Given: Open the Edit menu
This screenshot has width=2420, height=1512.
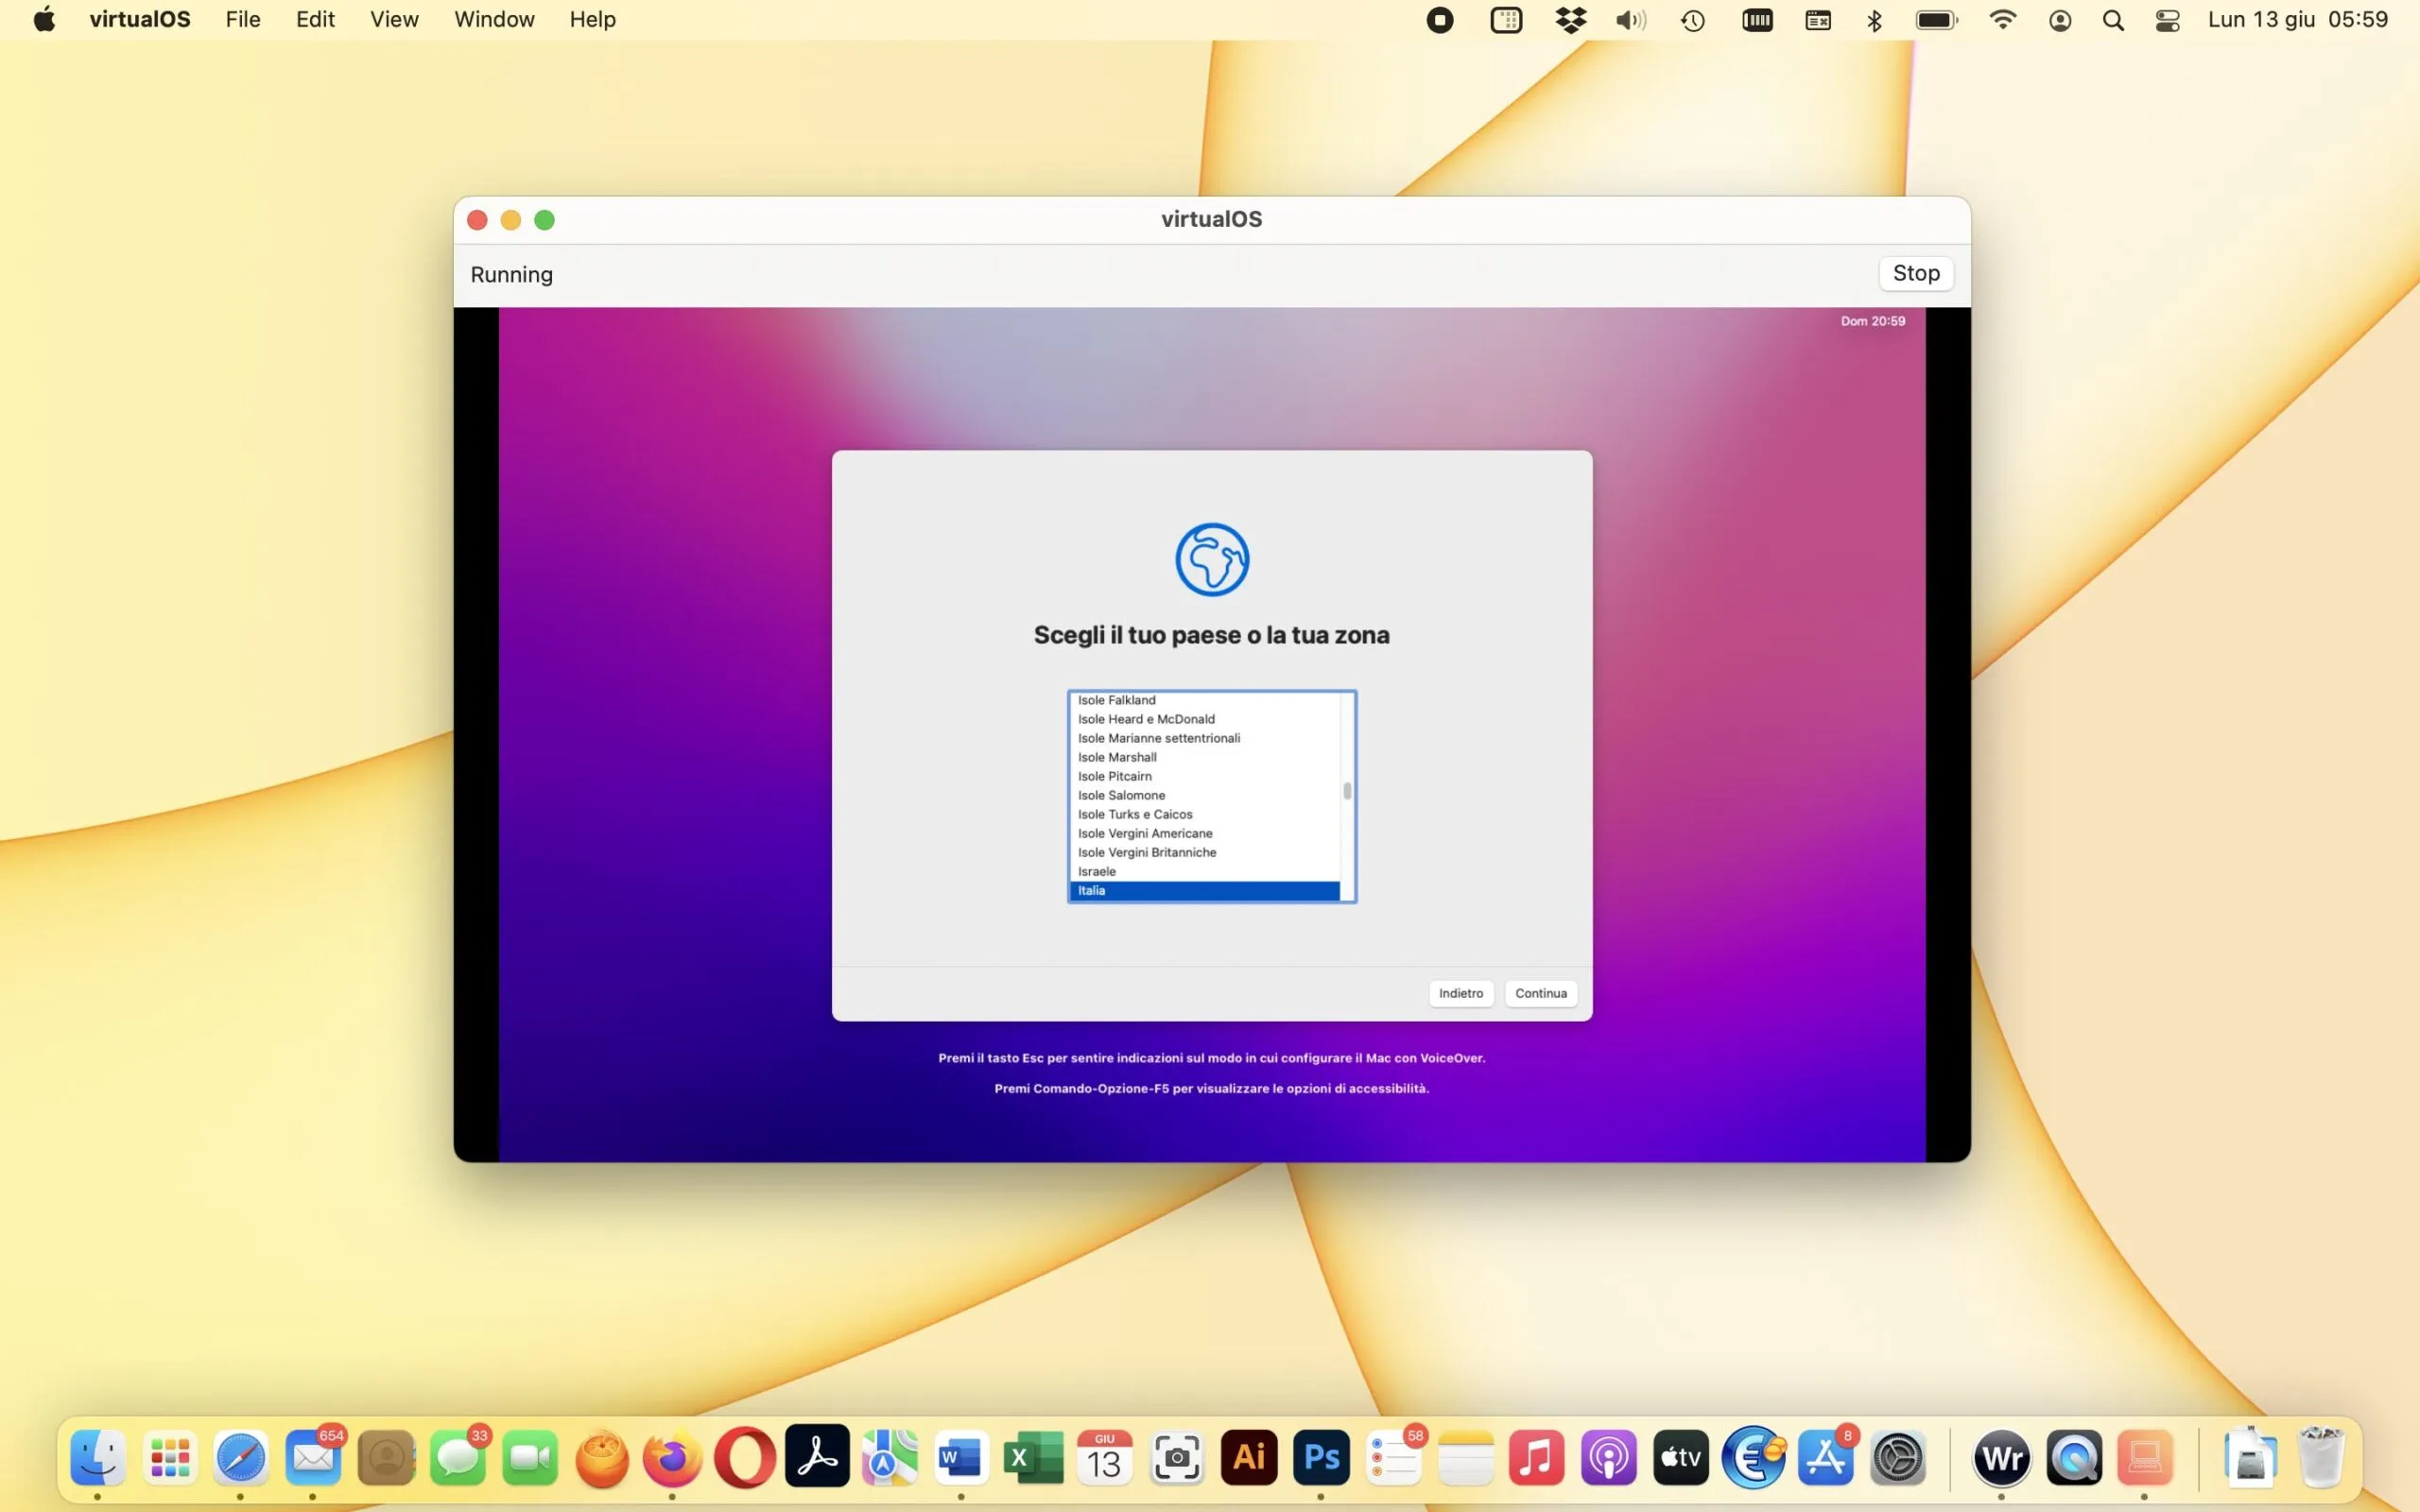Looking at the screenshot, I should [x=314, y=19].
